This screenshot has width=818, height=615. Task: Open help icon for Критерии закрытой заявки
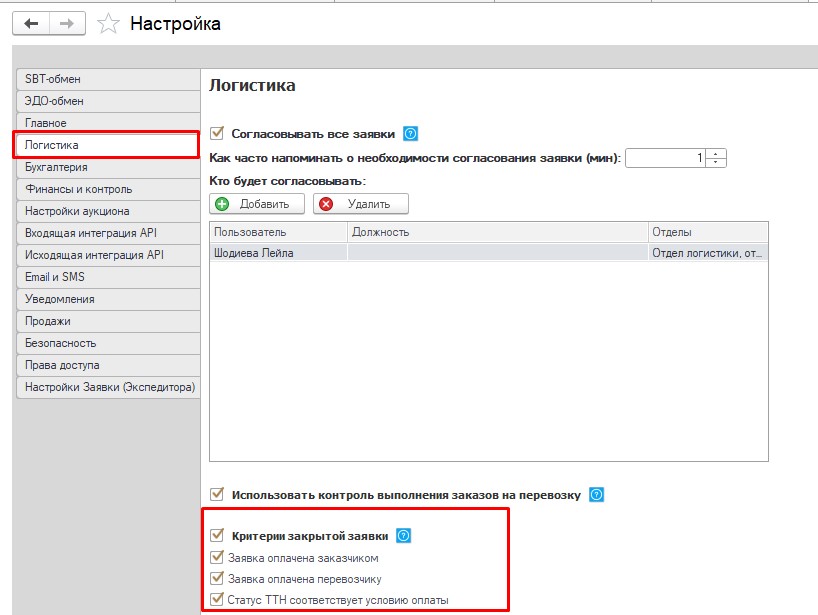tap(403, 535)
